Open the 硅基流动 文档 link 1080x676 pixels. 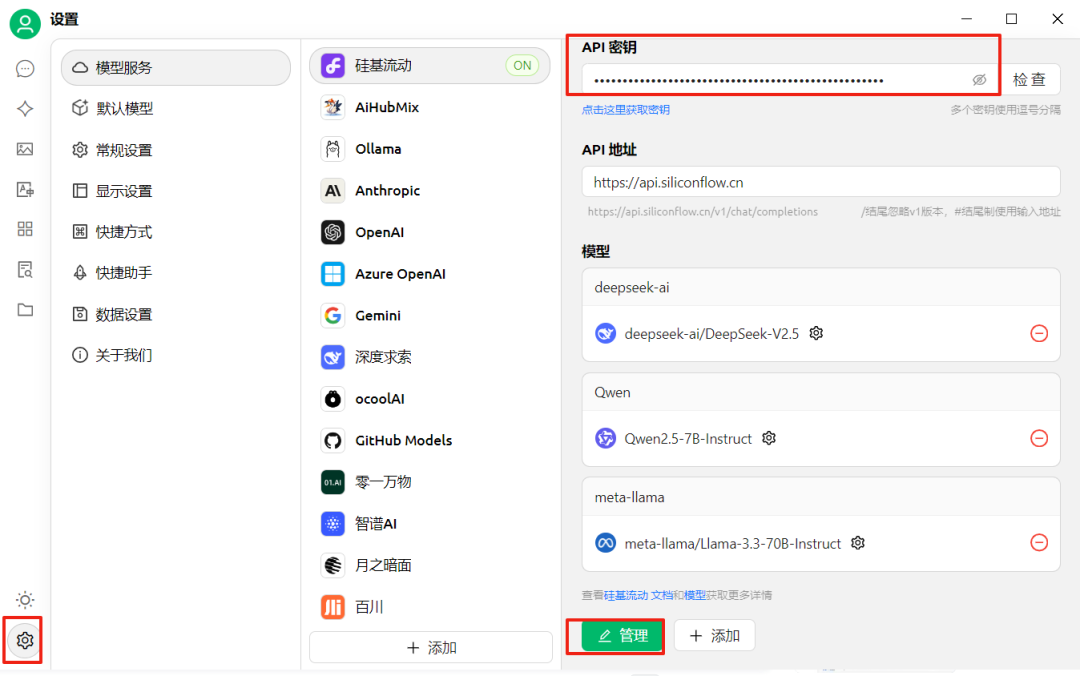coord(638,595)
